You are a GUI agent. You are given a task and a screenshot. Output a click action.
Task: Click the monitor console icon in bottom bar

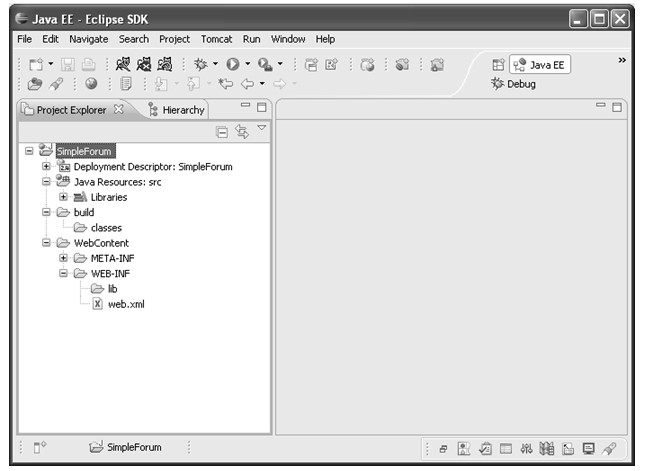click(588, 449)
